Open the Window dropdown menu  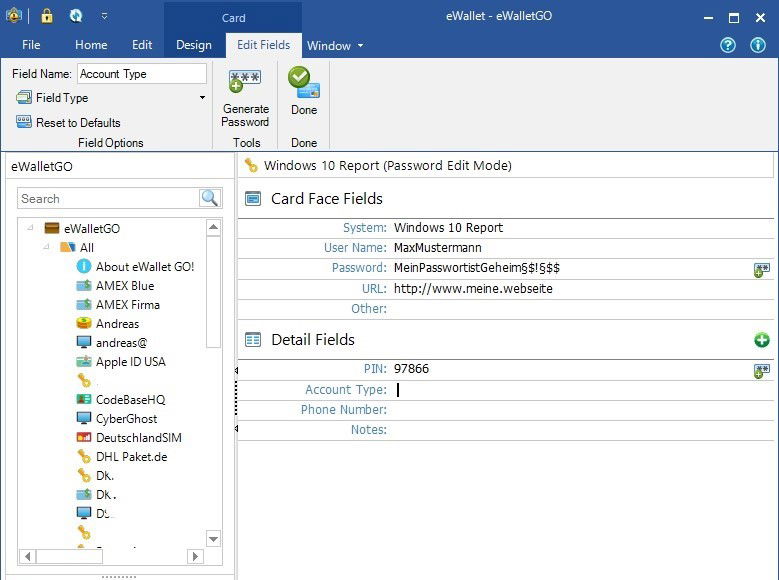[335, 46]
